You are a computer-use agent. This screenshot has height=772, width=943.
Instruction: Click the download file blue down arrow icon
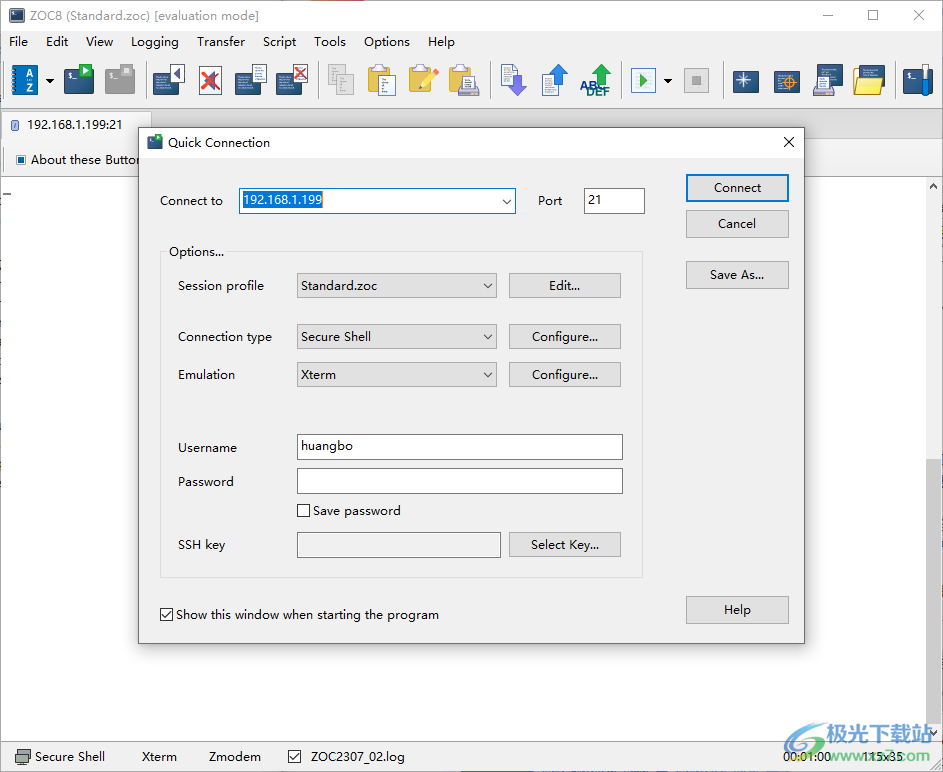513,80
